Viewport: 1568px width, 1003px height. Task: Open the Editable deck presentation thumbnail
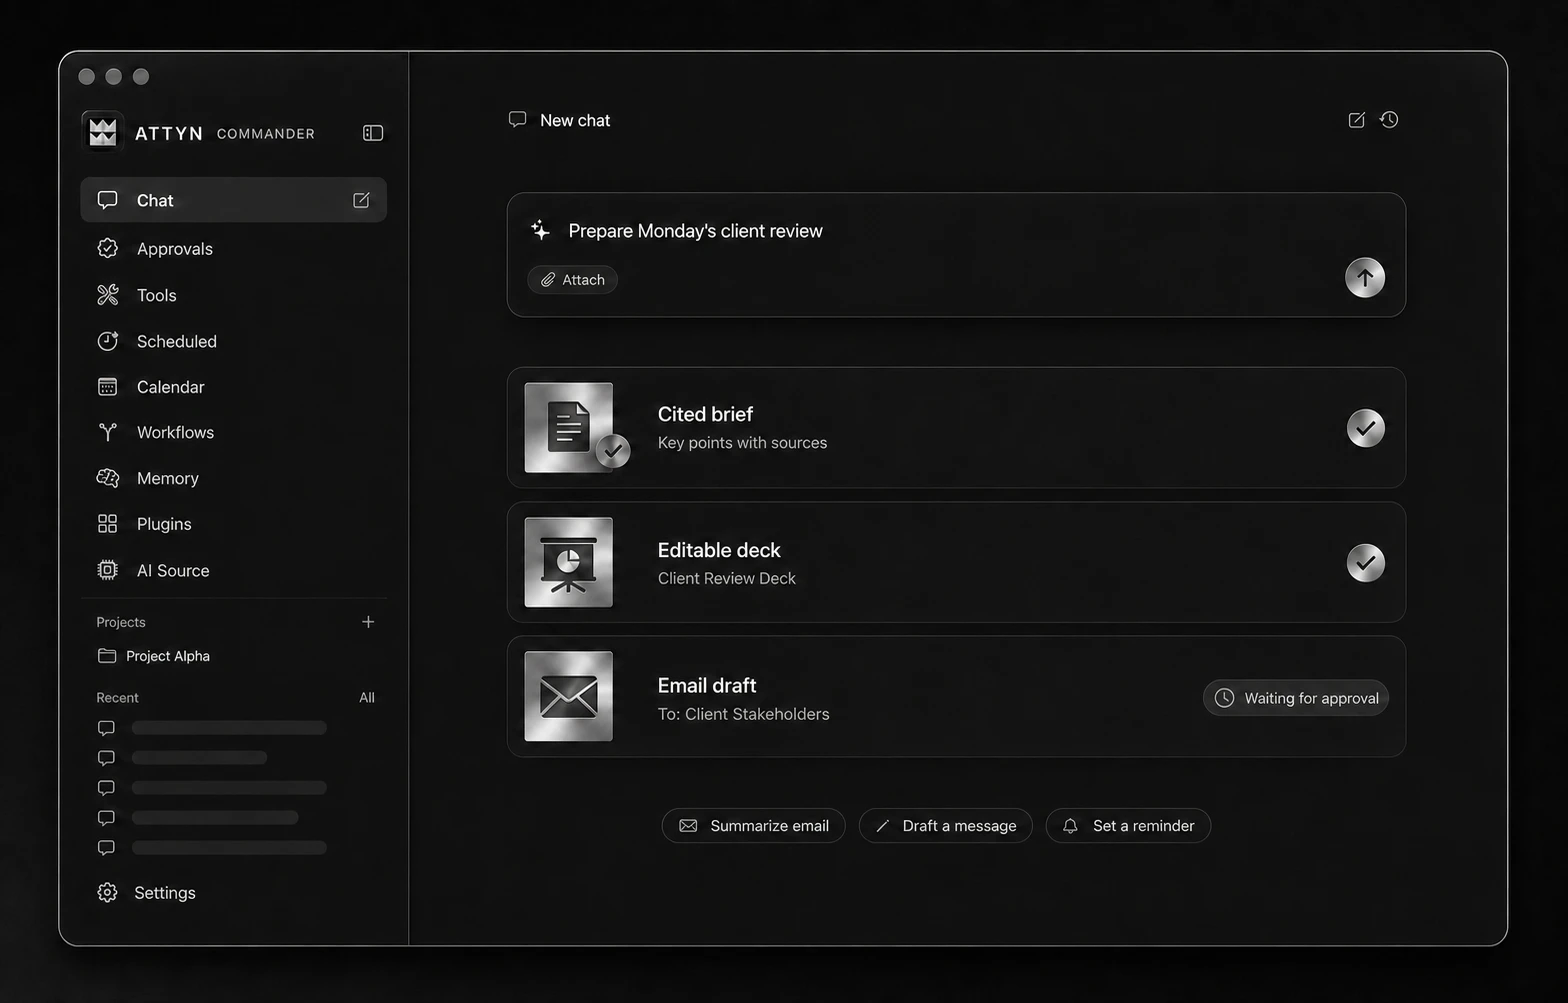(x=569, y=562)
